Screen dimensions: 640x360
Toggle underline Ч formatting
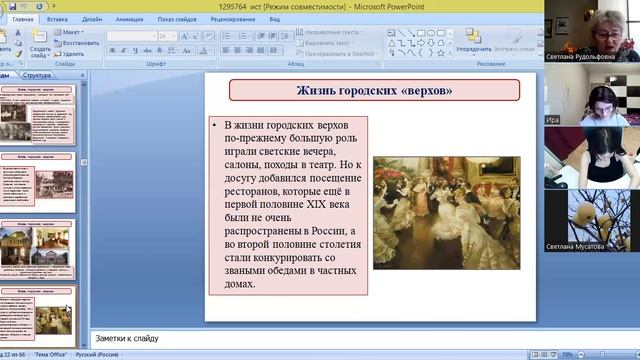click(135, 51)
